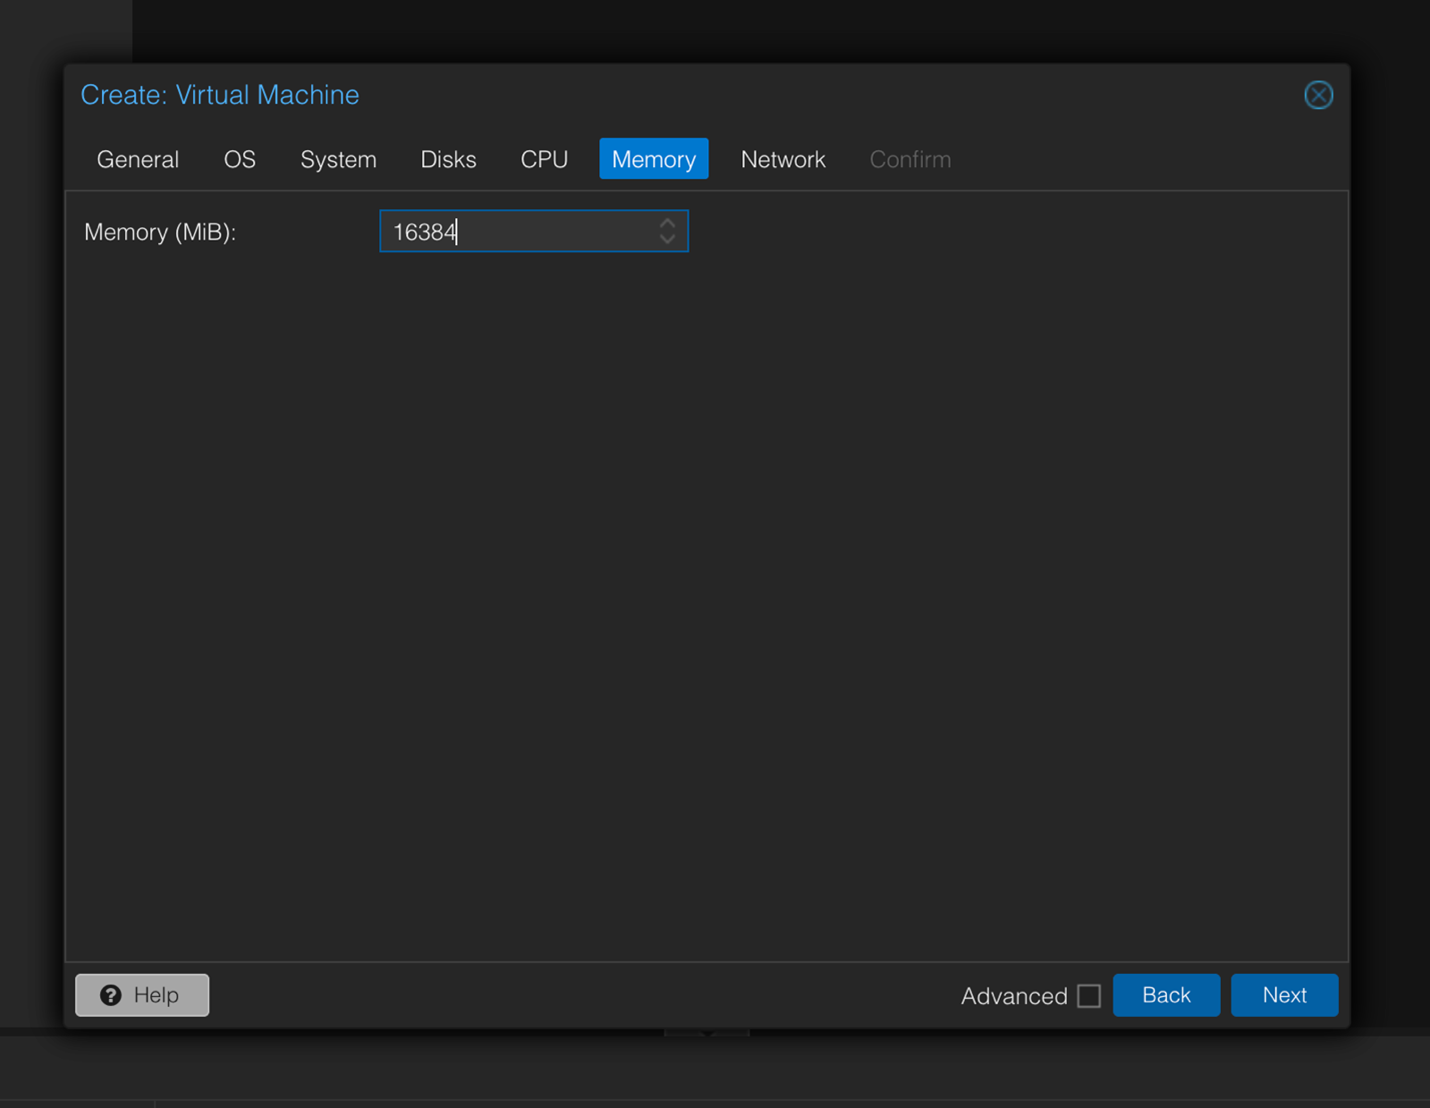Open the Help button
Screen dimensions: 1430x1108
tap(142, 995)
